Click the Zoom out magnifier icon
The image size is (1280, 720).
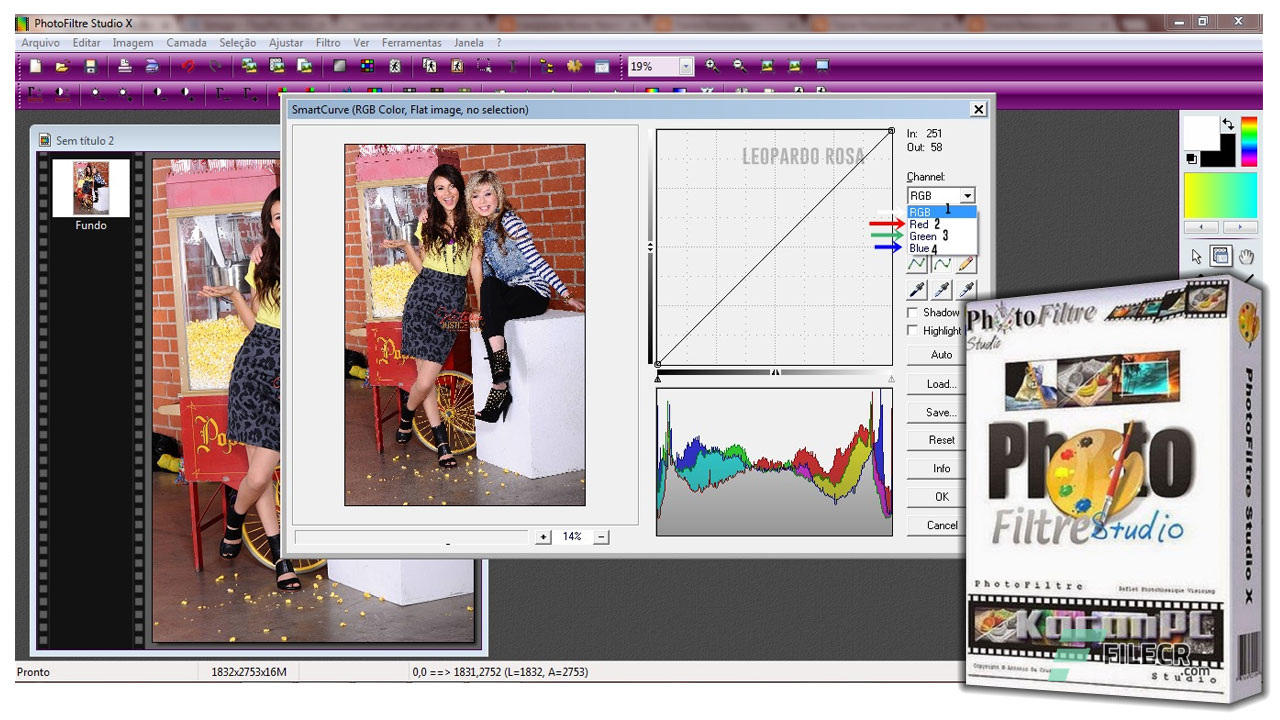pyautogui.click(x=740, y=66)
